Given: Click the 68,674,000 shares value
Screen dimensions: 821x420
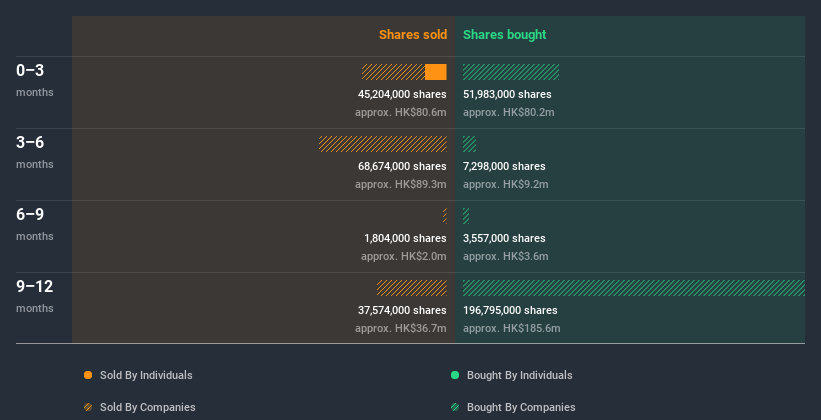Looking at the screenshot, I should pyautogui.click(x=402, y=167).
